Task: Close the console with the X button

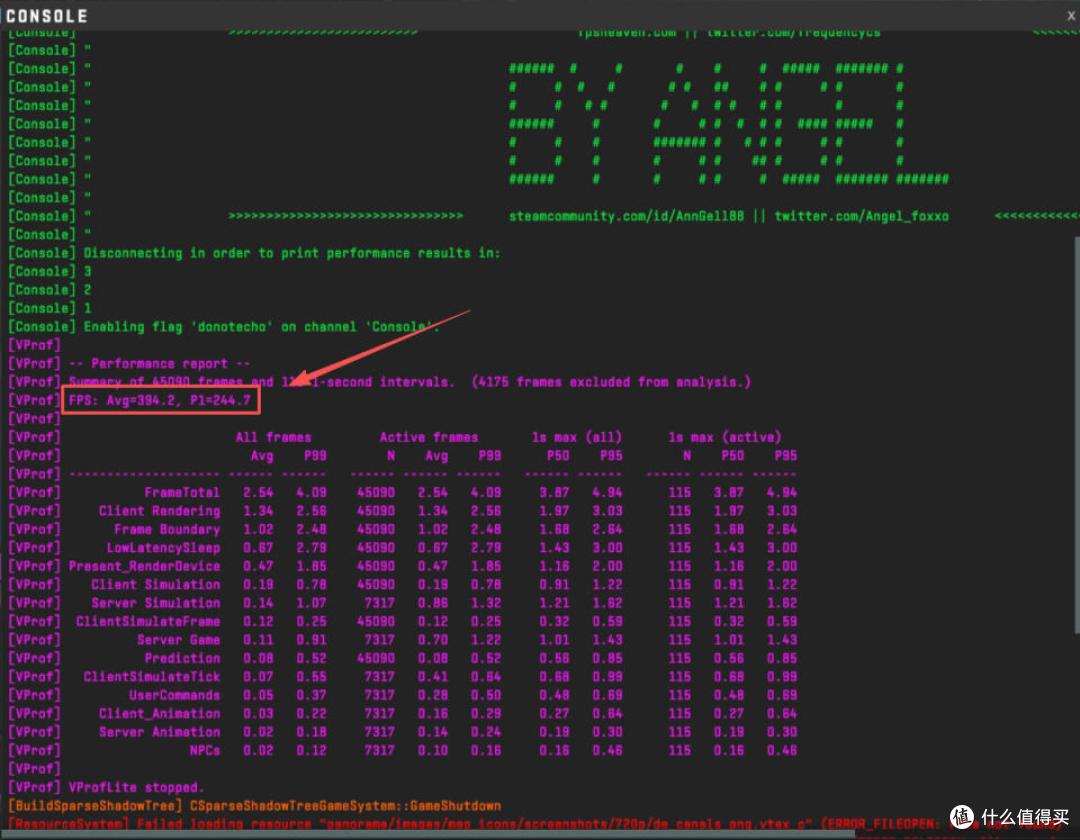Action: (x=1071, y=15)
